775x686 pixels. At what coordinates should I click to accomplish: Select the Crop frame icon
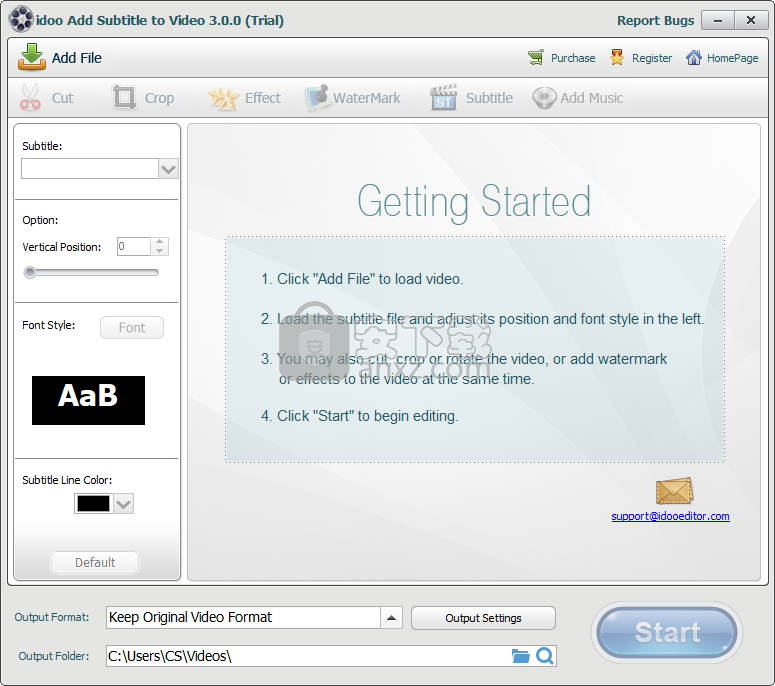[x=124, y=97]
